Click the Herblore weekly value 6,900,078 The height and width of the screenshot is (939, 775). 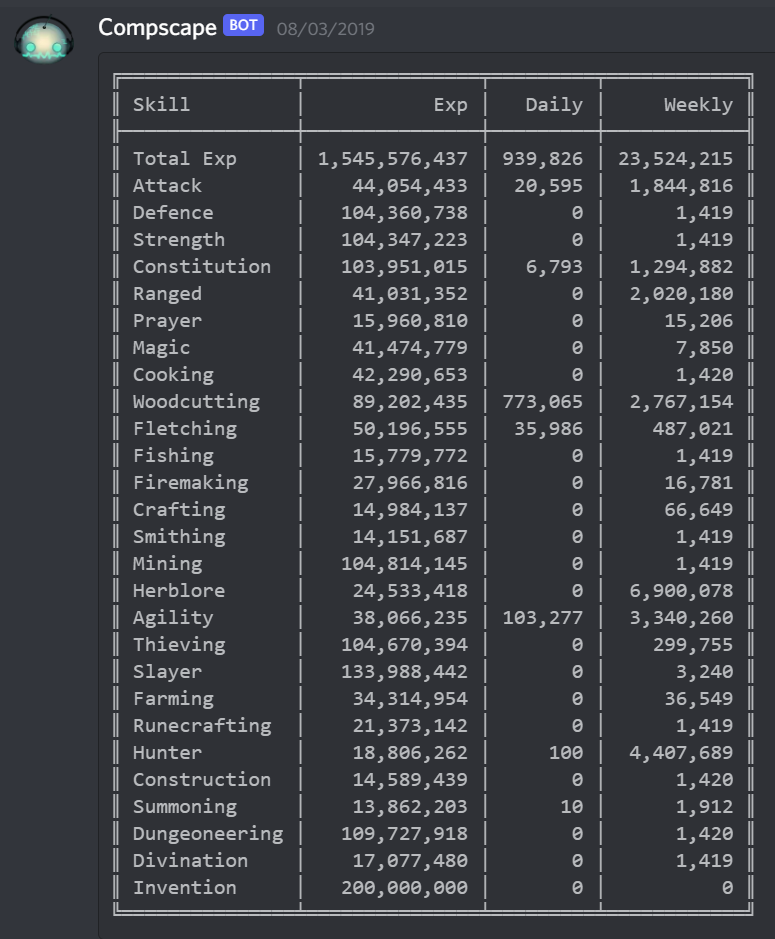680,590
